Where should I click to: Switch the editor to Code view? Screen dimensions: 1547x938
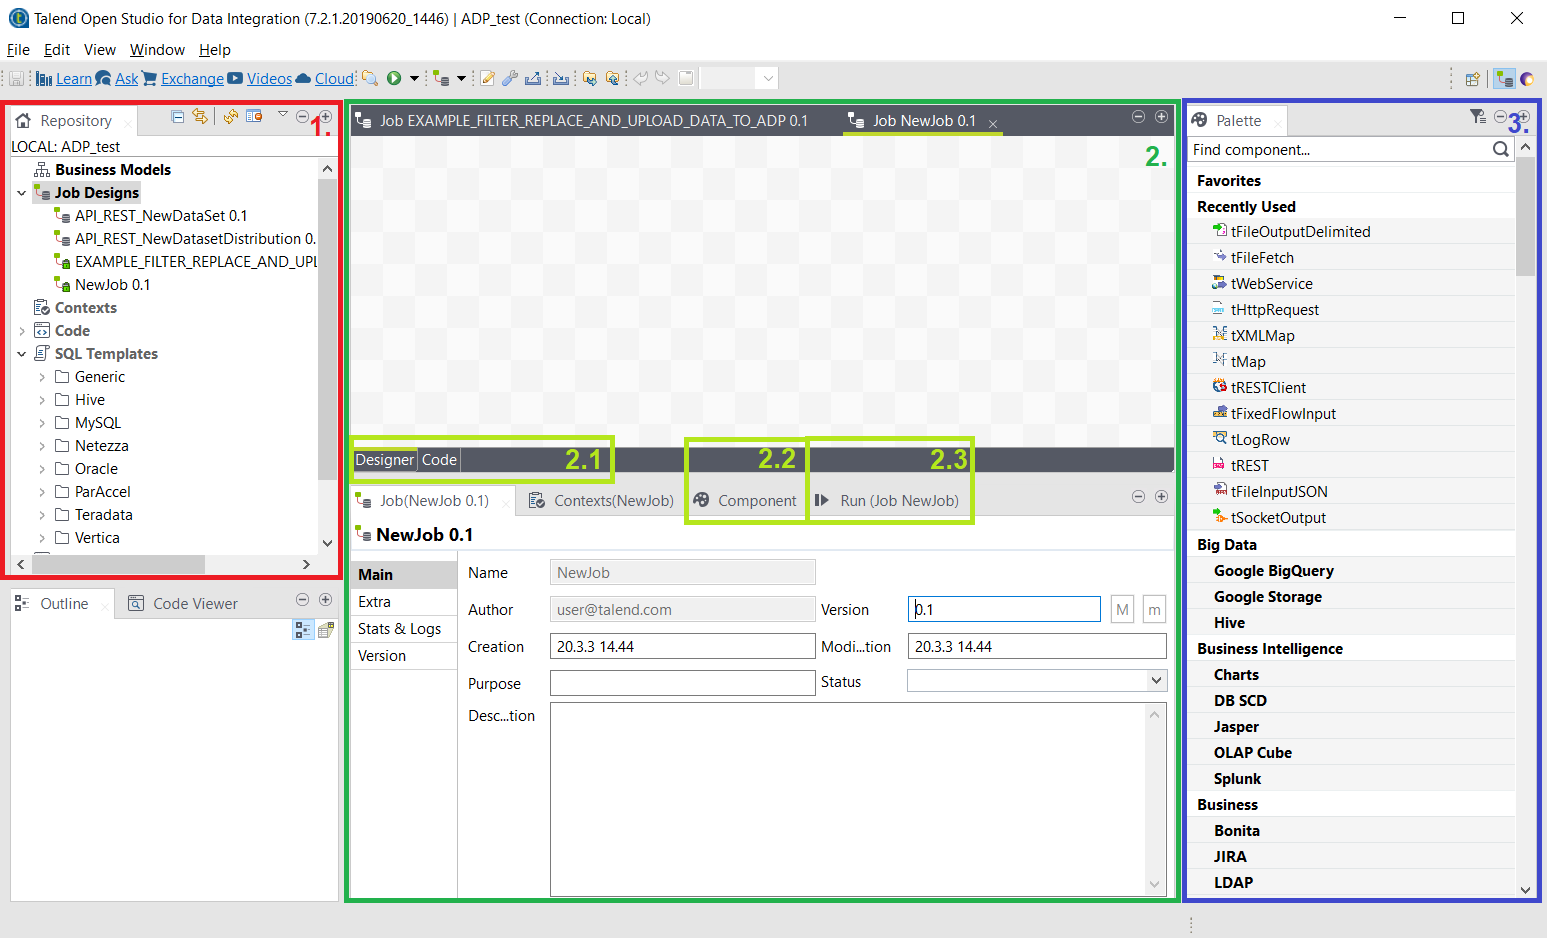point(439,460)
